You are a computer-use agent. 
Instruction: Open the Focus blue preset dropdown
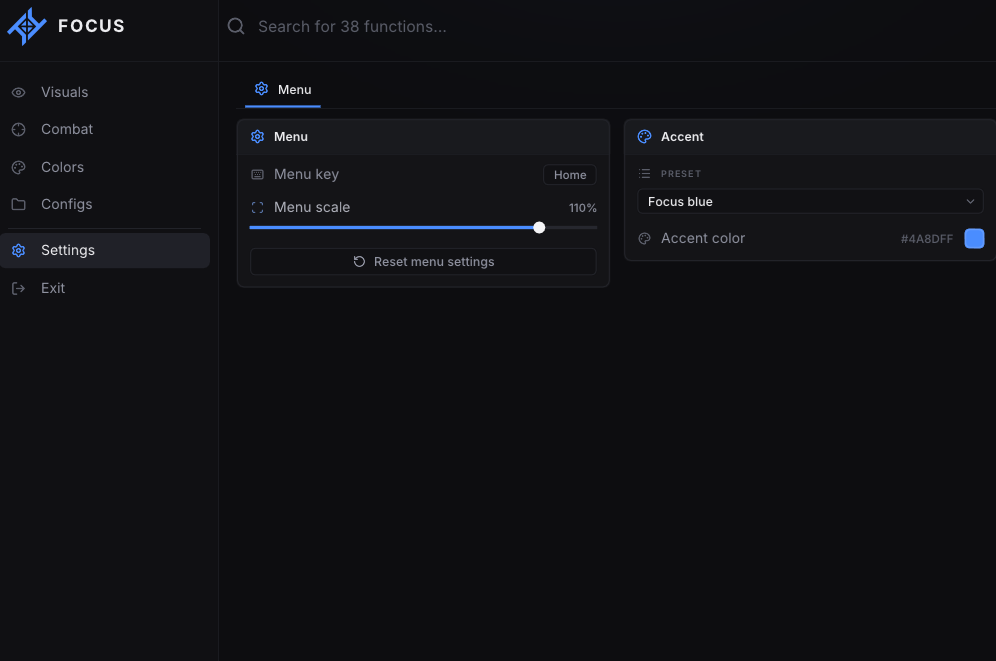tap(810, 201)
